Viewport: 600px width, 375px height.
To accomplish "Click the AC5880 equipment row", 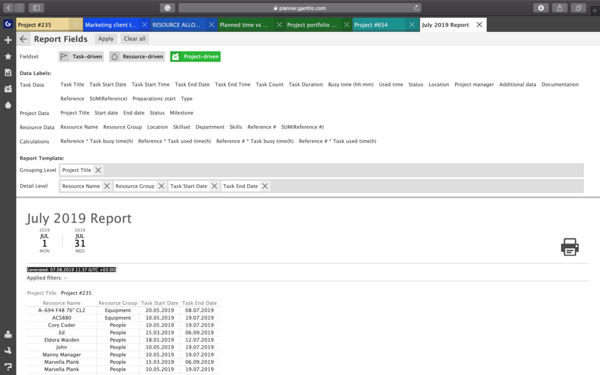I will pos(123,318).
